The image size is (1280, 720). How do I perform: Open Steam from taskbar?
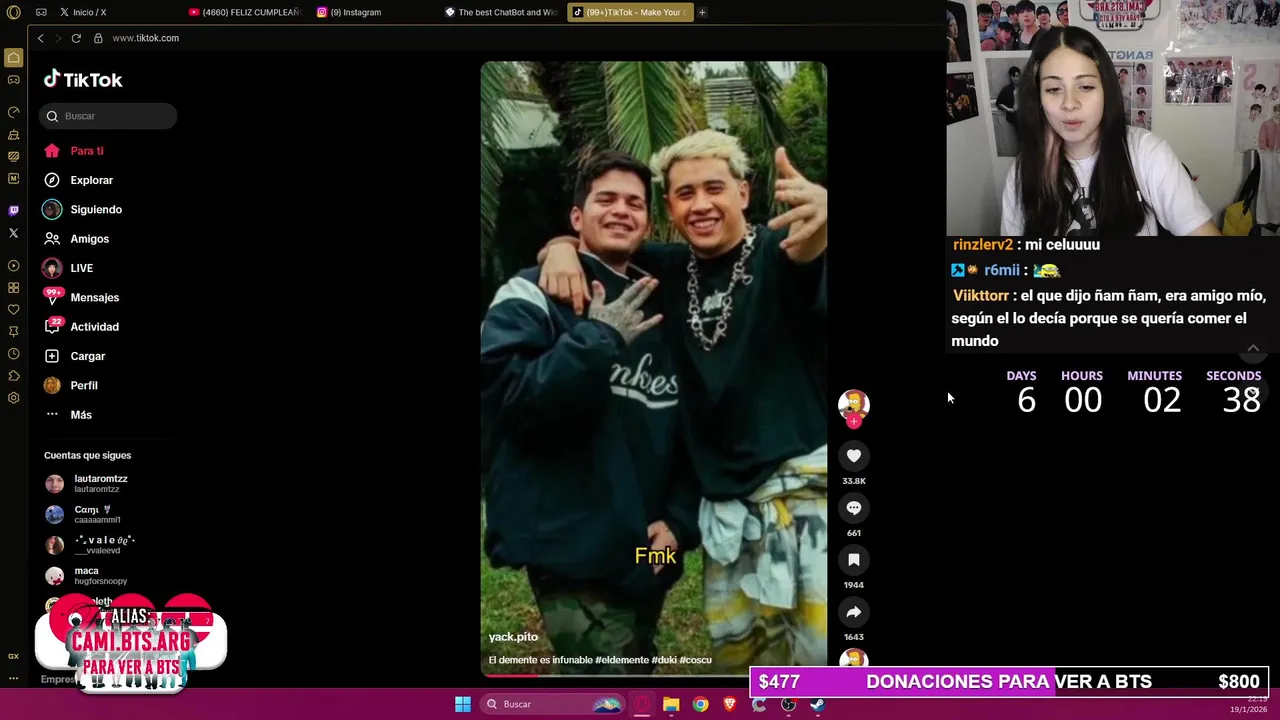[817, 704]
